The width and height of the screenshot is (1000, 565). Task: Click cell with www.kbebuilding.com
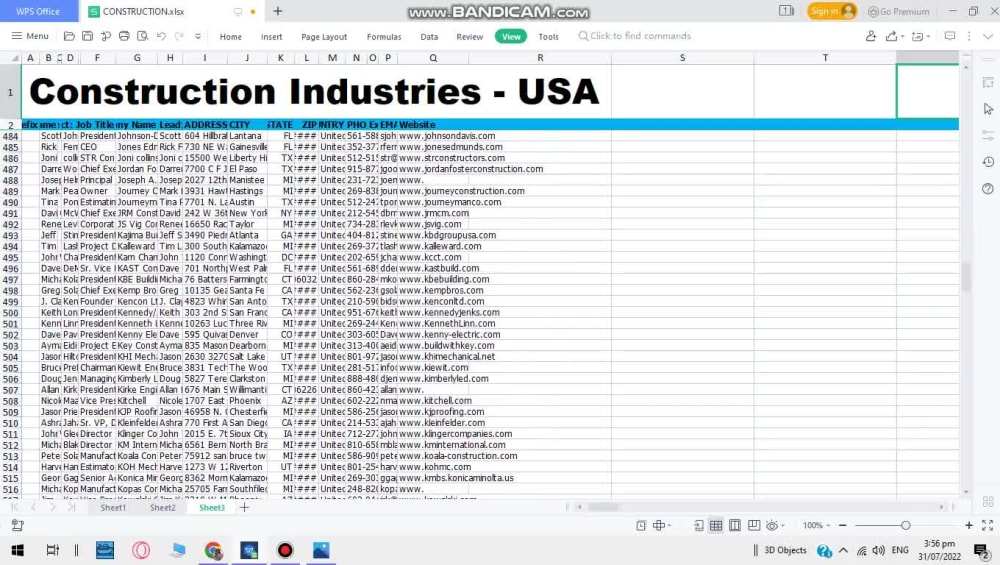coord(445,279)
